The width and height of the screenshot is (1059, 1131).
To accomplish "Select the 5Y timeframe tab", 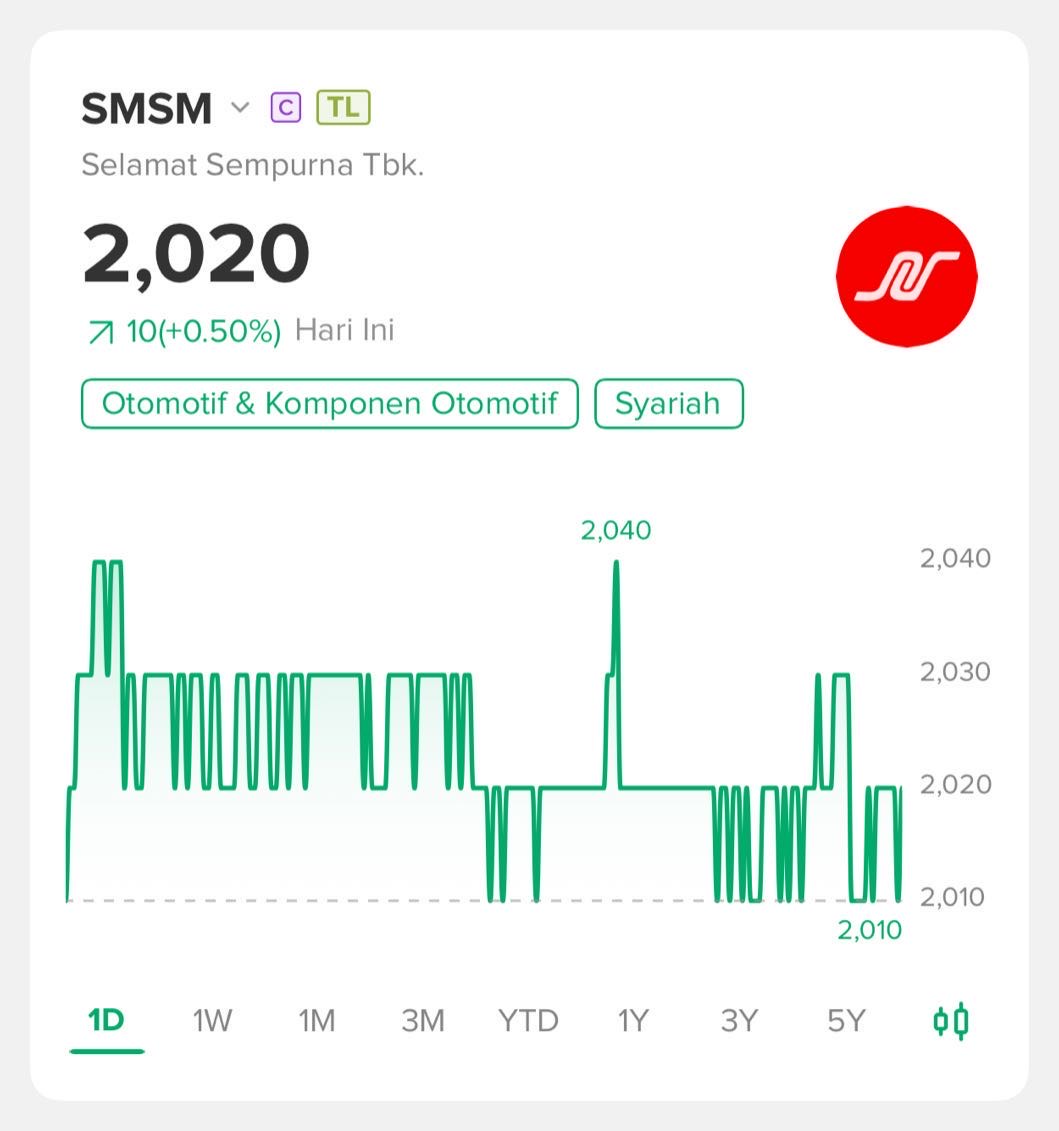I will [845, 1021].
